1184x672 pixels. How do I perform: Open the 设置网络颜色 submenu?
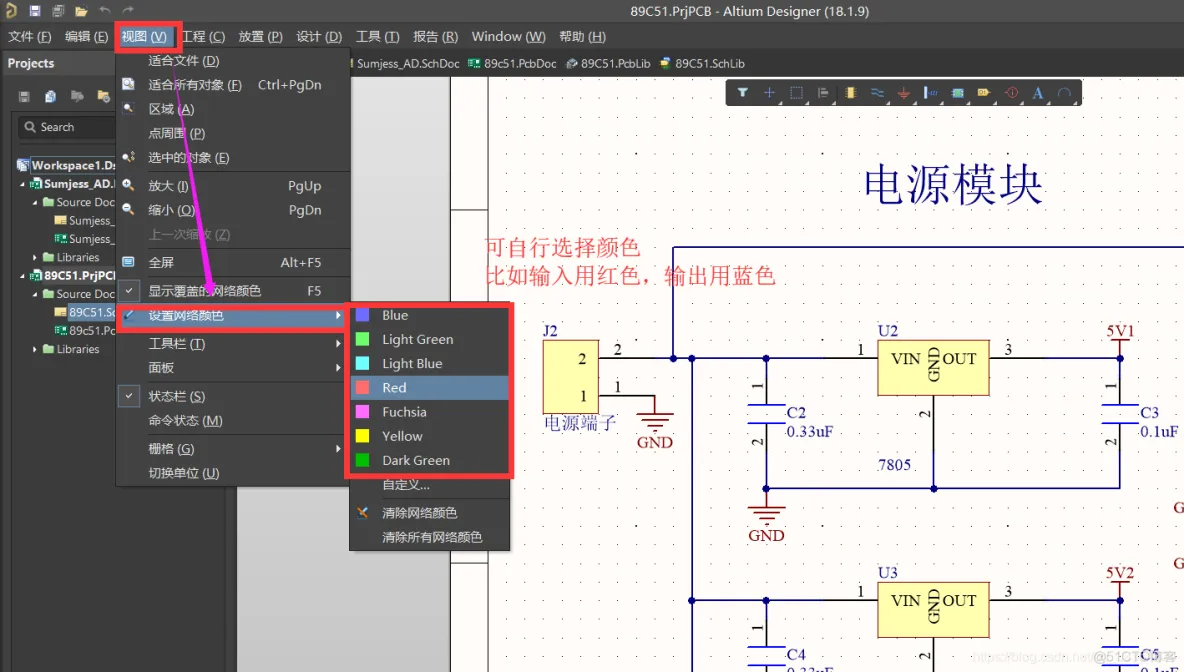[233, 316]
